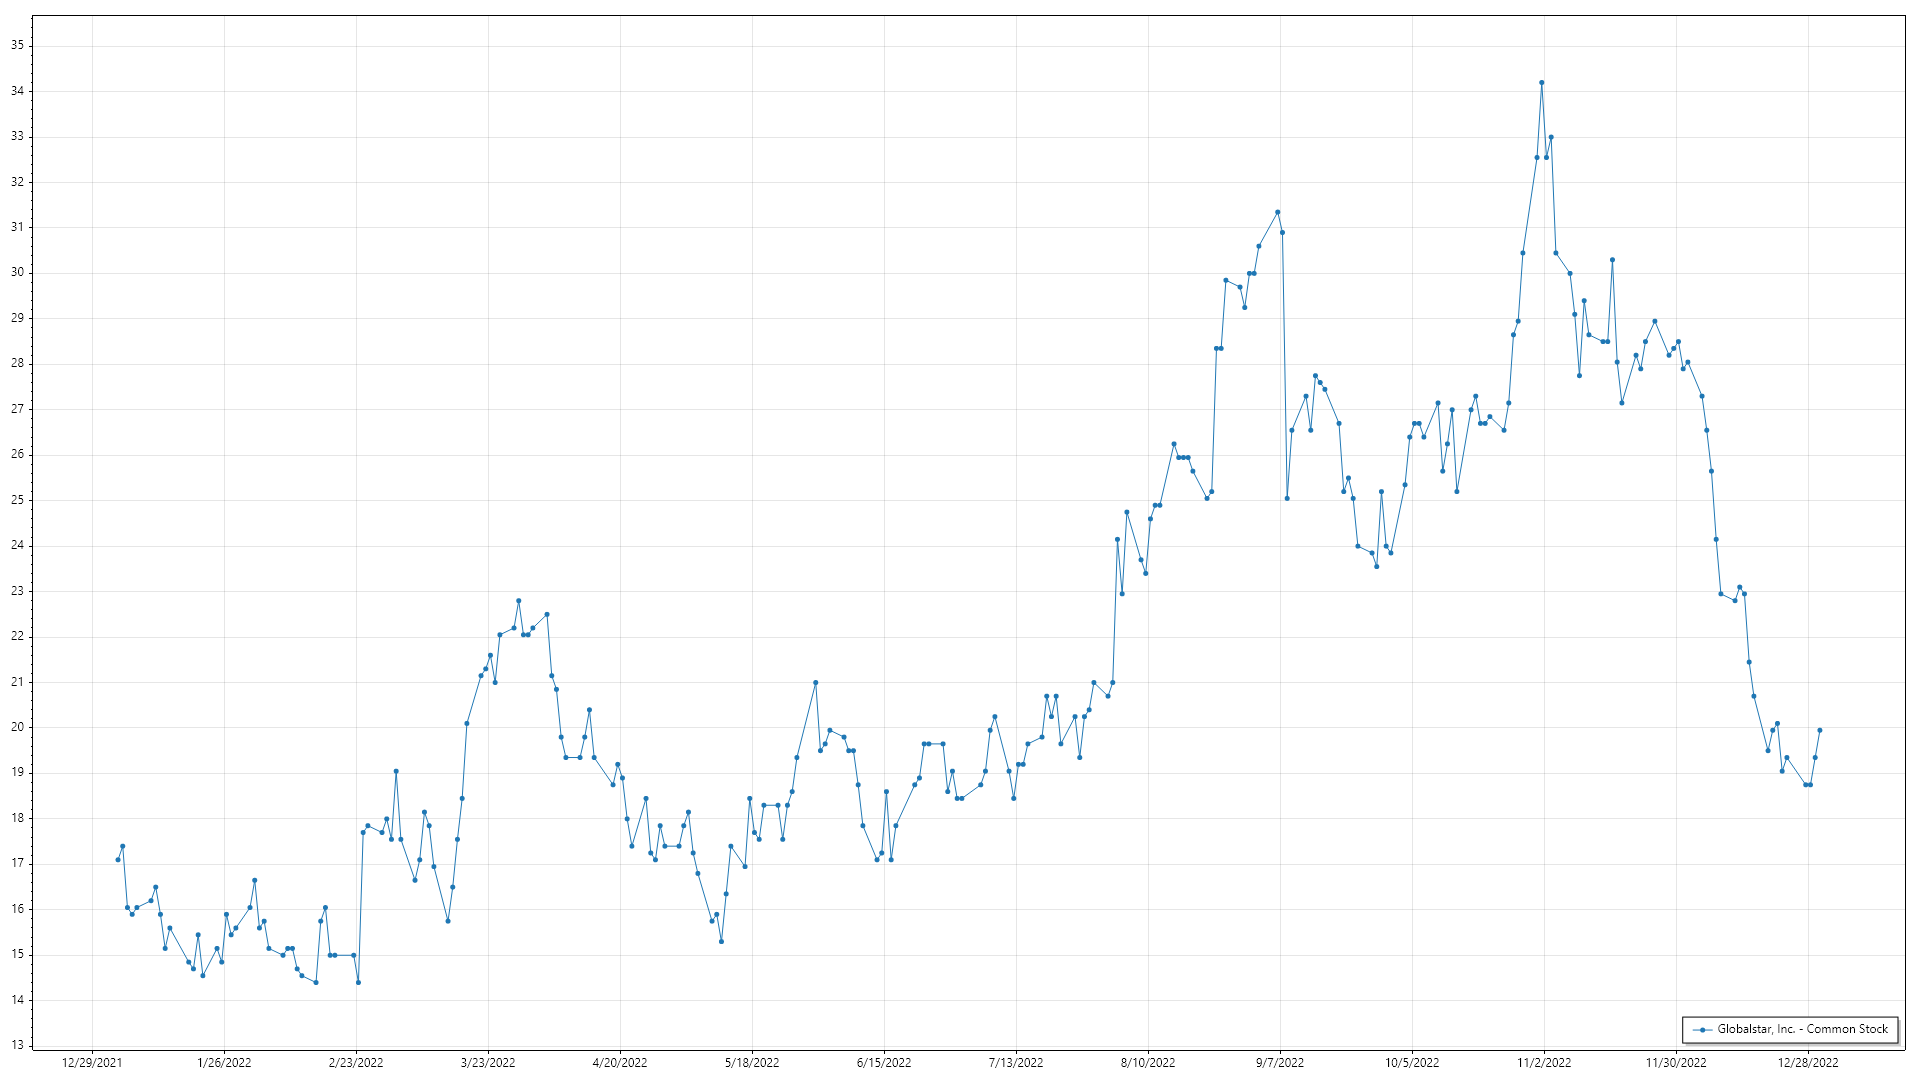Click the 11/2/2022 date label on x-axis
The height and width of the screenshot is (1080, 1920).
(1543, 1063)
